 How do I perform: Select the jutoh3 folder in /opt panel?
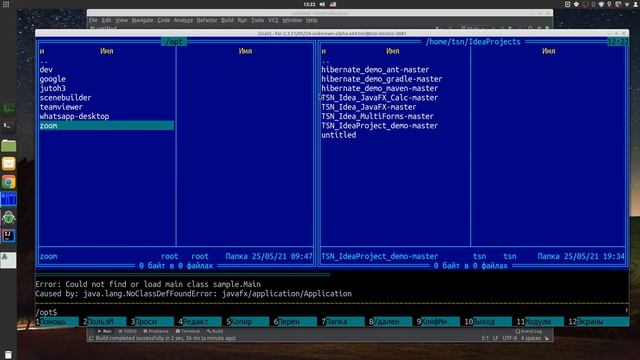[x=53, y=88]
